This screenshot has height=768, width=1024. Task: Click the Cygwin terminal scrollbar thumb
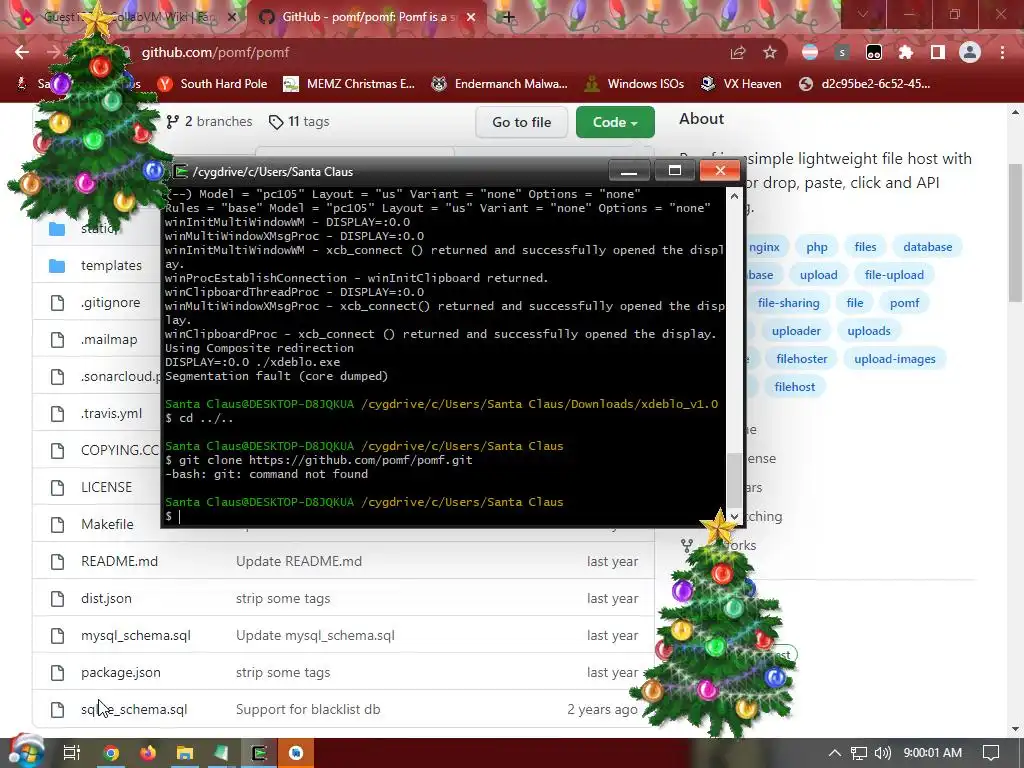[x=735, y=480]
